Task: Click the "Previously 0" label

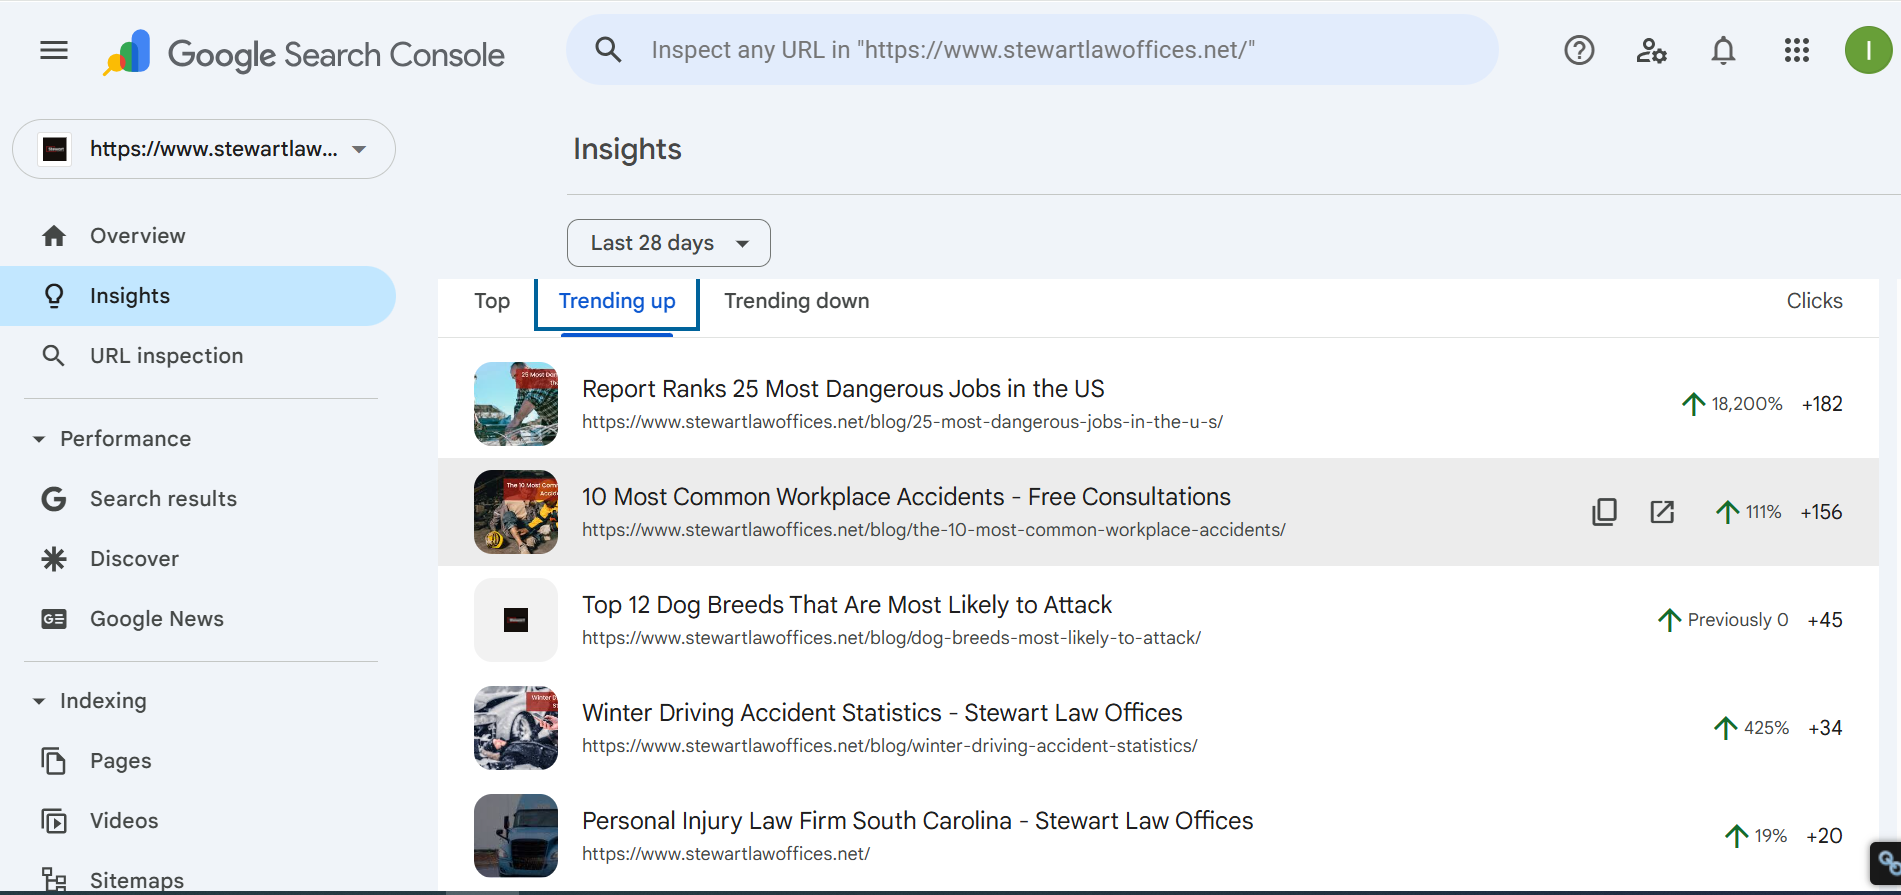Action: point(1738,620)
